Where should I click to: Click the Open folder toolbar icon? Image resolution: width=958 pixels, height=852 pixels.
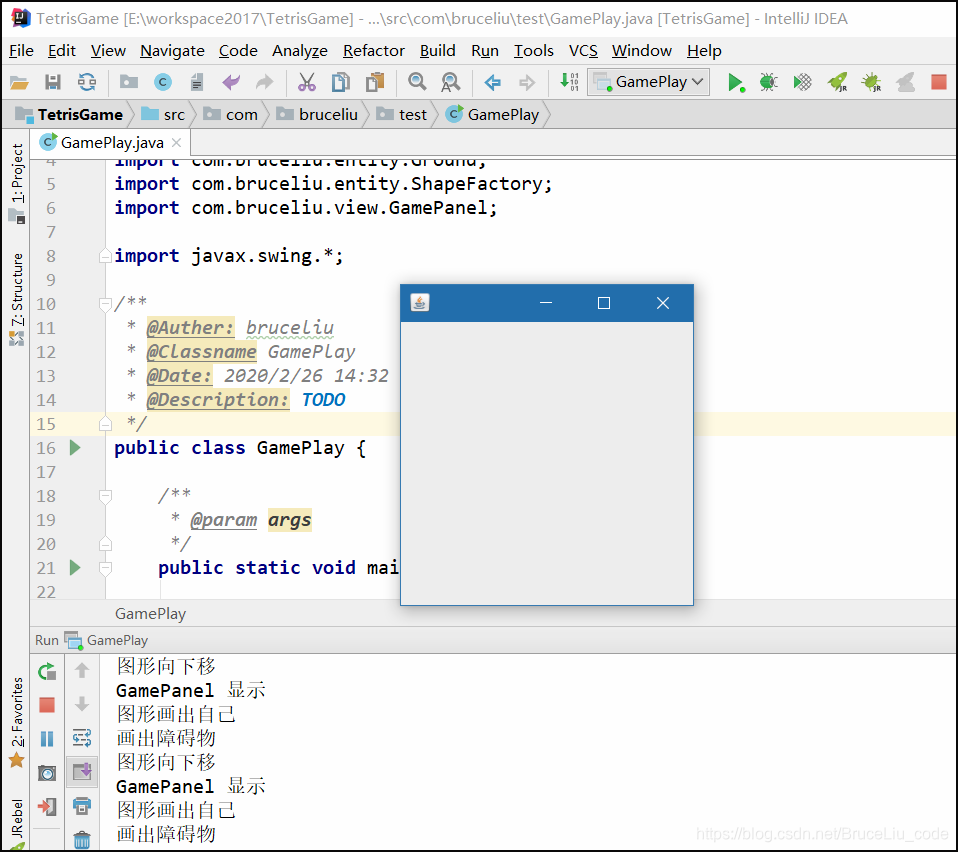[19, 82]
